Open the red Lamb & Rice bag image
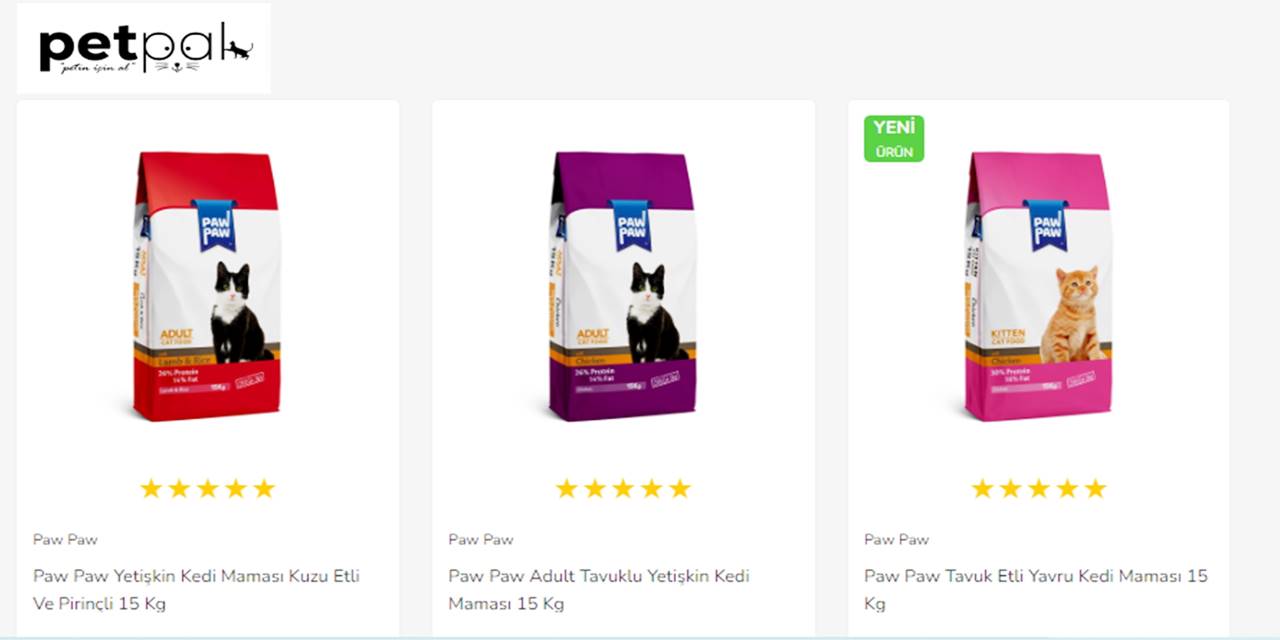 tap(207, 286)
